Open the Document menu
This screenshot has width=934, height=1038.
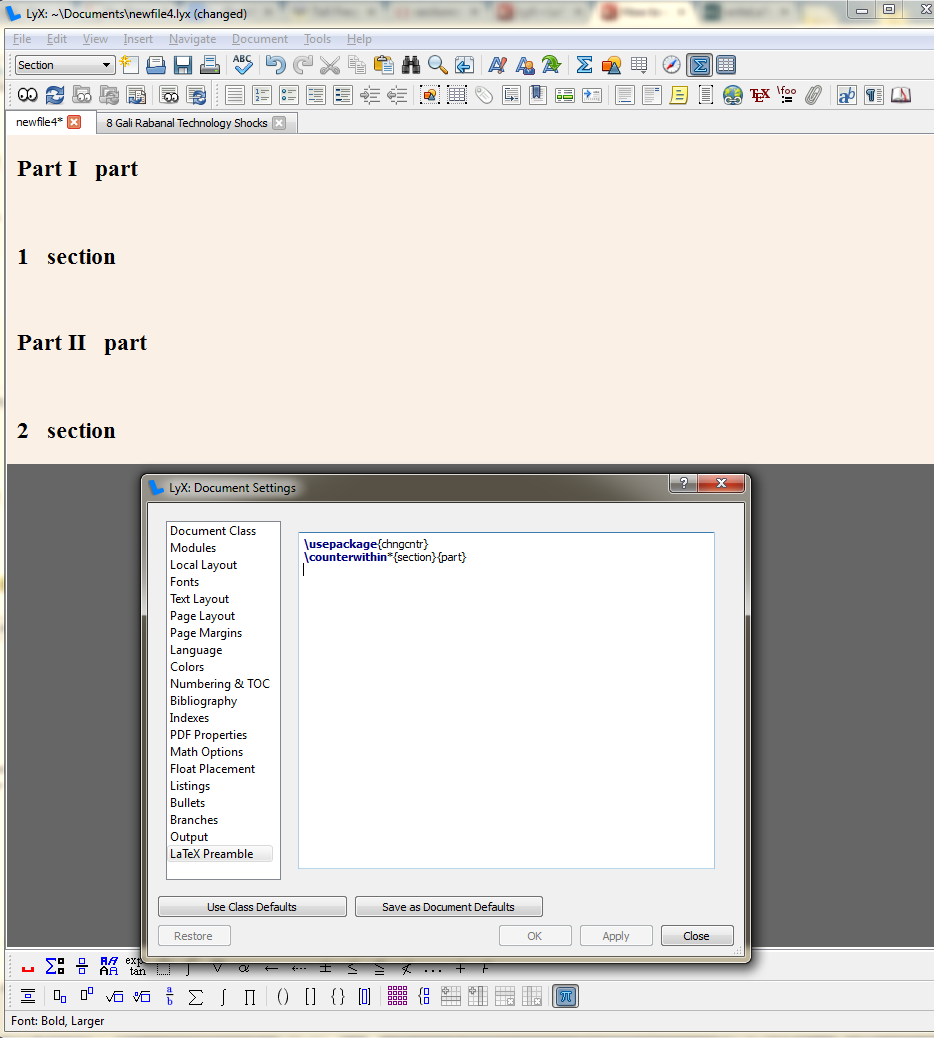coord(259,39)
